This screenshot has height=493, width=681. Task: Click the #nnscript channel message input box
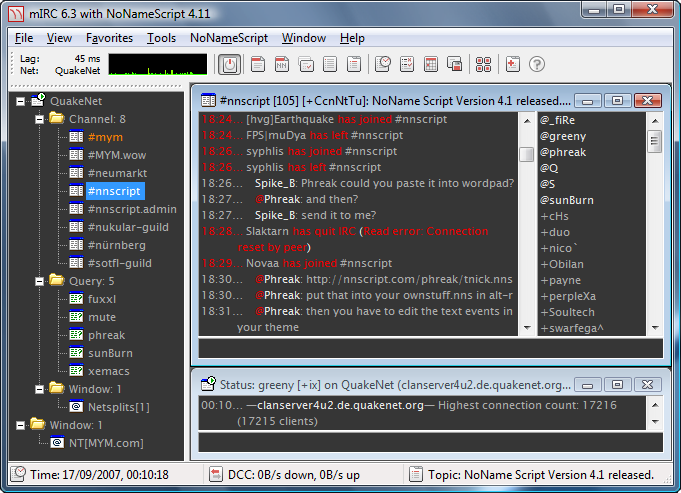click(x=430, y=348)
